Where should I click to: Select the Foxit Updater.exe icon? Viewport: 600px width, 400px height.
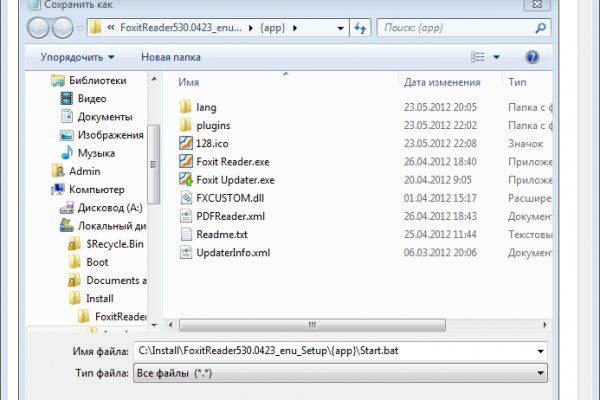point(186,179)
